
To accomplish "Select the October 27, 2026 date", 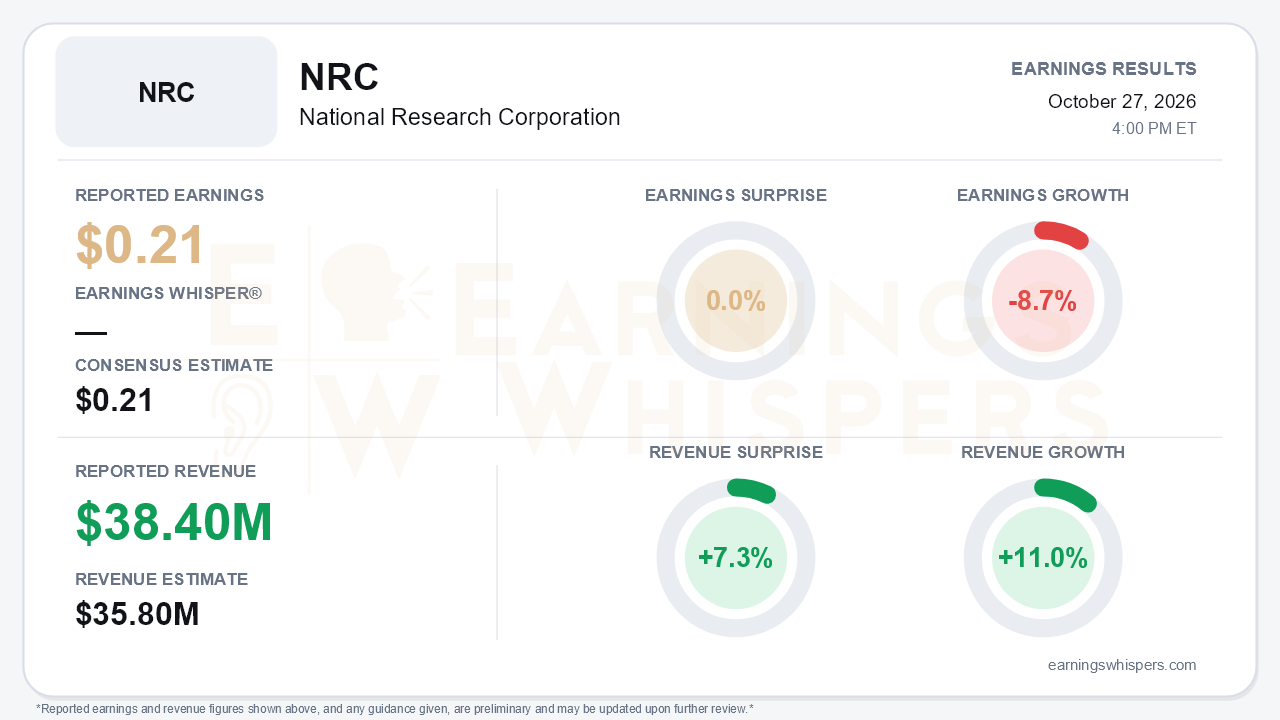I will pyautogui.click(x=1122, y=101).
